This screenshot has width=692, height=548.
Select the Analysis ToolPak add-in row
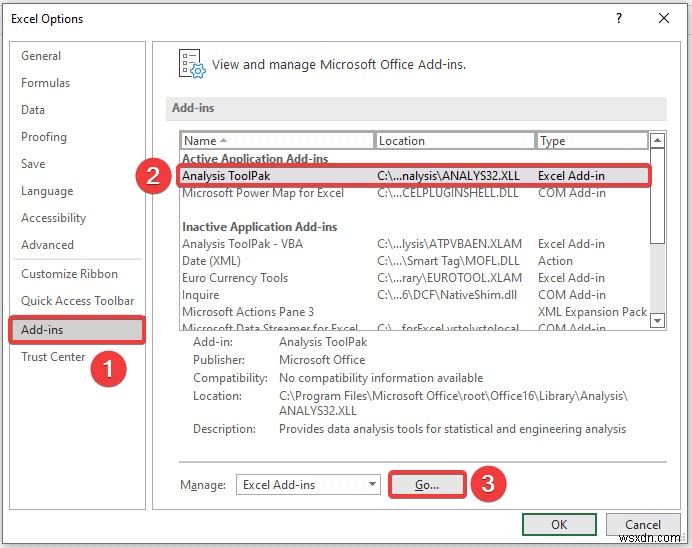point(414,176)
